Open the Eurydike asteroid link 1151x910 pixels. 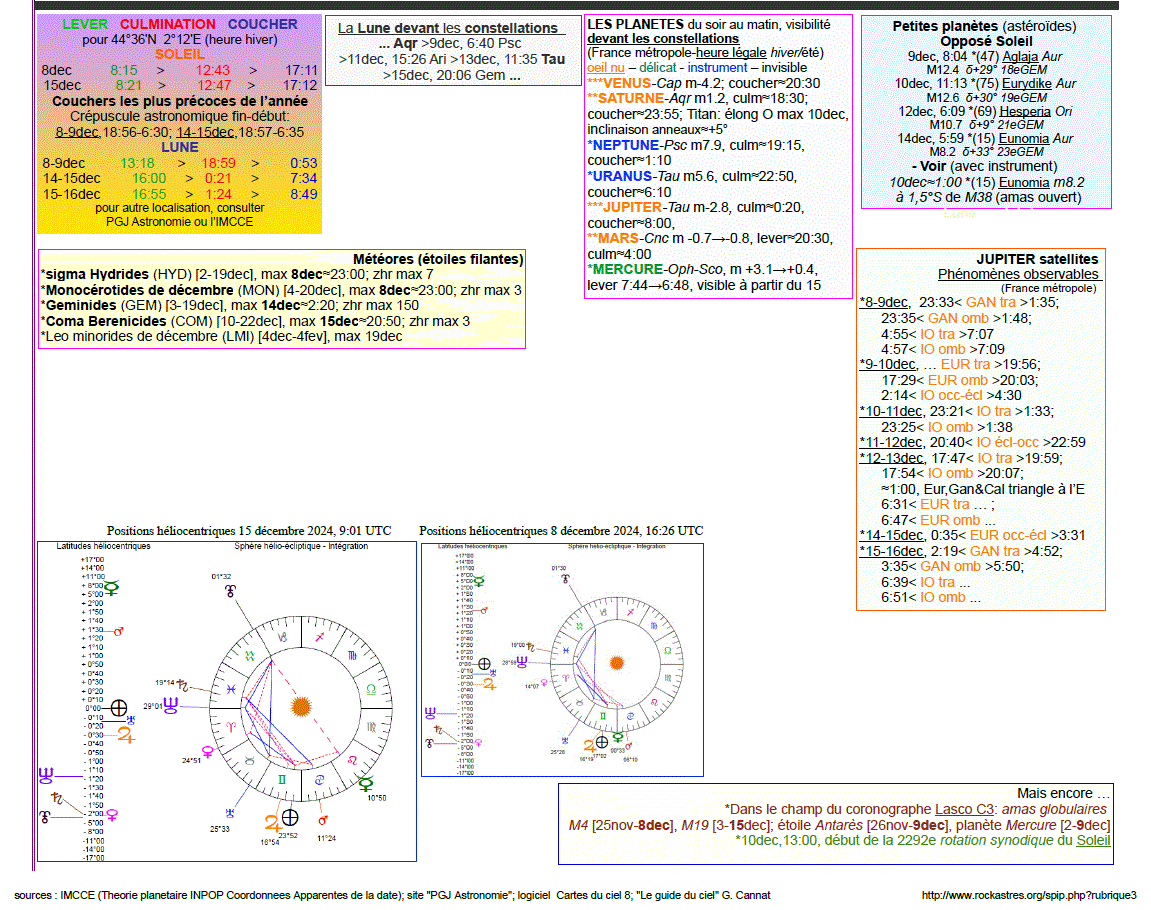(x=1028, y=84)
